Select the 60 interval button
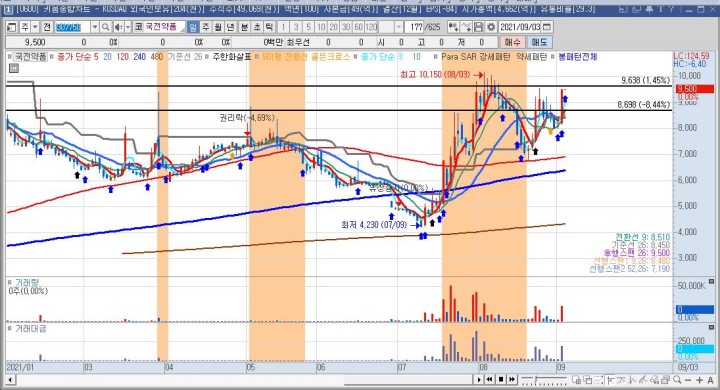The image size is (720, 390). coord(359,27)
